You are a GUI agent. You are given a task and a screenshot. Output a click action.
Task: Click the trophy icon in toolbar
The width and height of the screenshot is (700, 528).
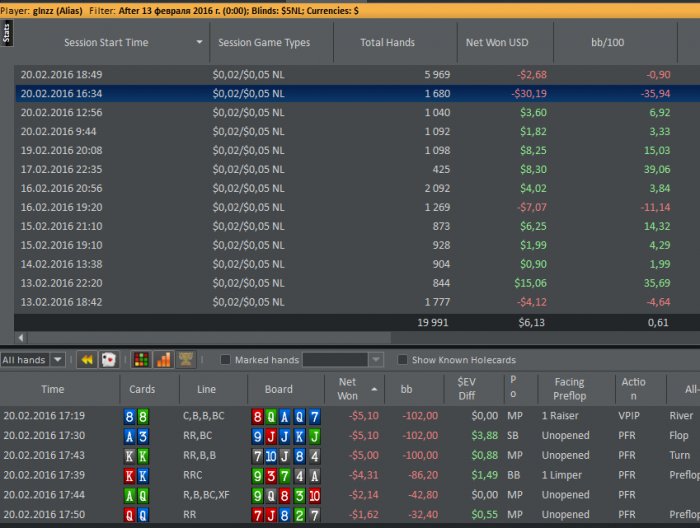(186, 360)
